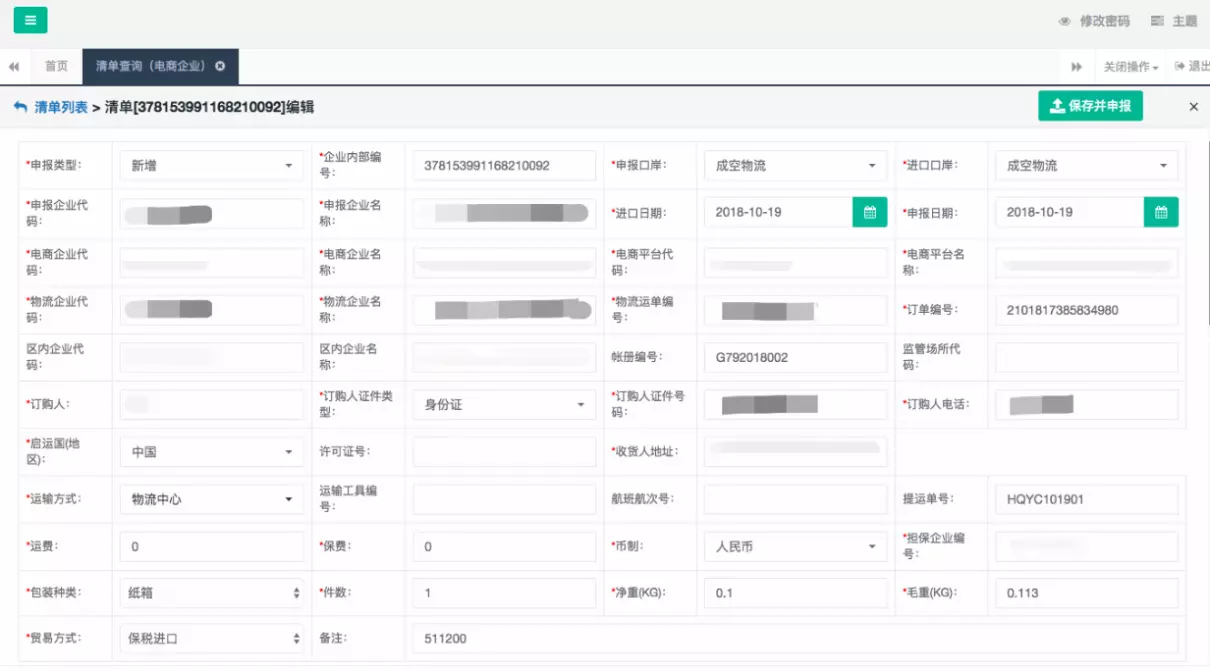
Task: Click the 备注 input field
Action: (x=795, y=638)
